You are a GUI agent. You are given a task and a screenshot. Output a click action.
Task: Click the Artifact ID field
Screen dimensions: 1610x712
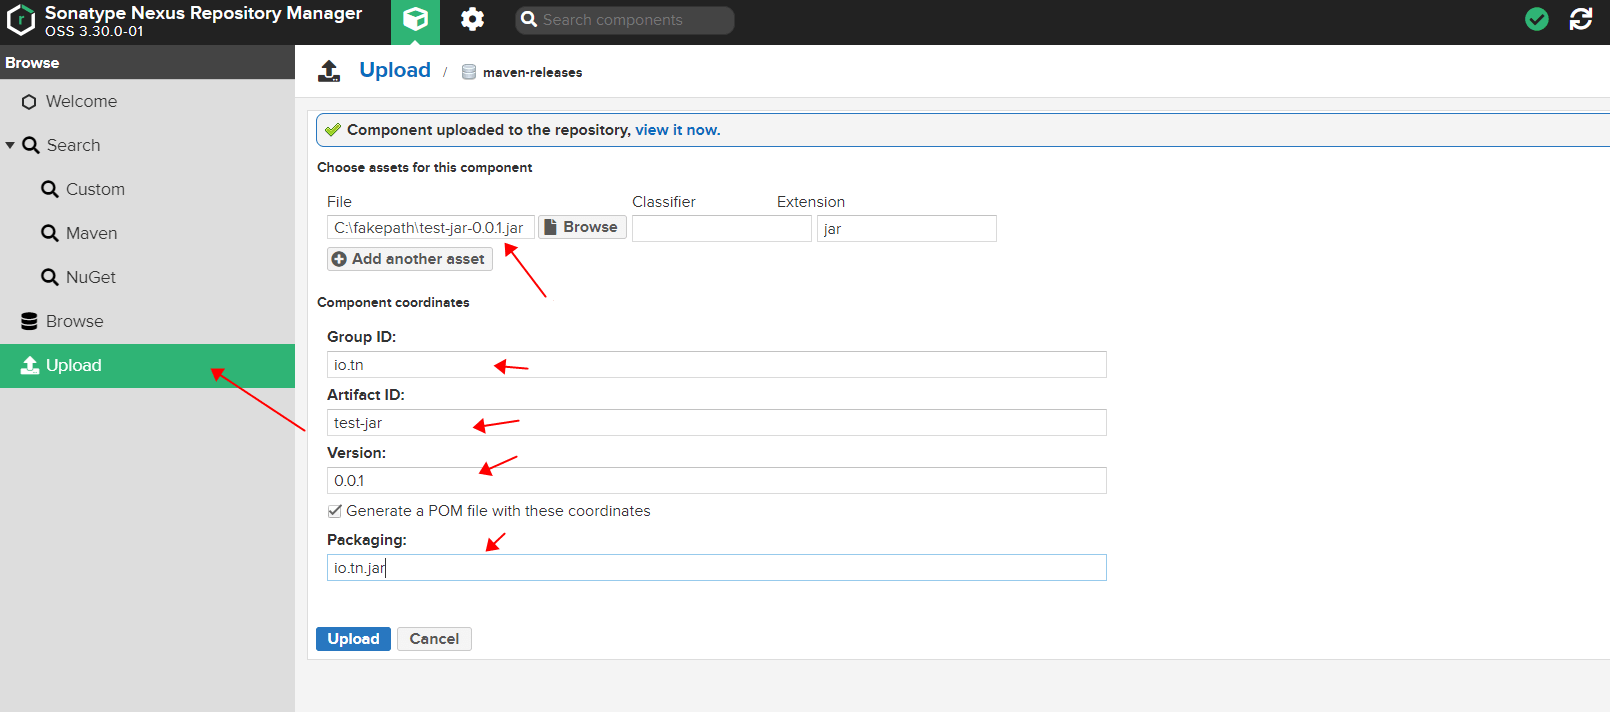pyautogui.click(x=717, y=423)
